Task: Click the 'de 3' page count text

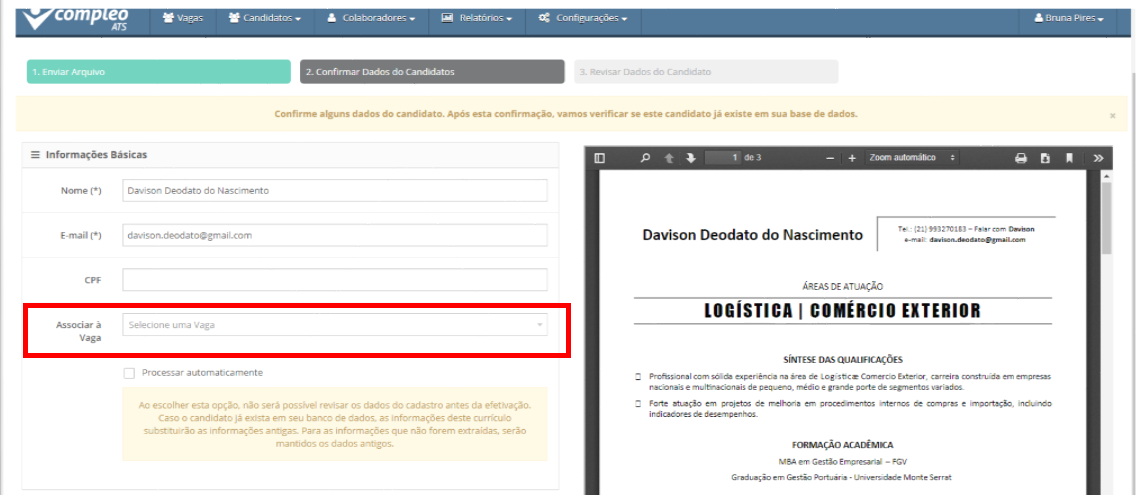Action: [x=753, y=158]
